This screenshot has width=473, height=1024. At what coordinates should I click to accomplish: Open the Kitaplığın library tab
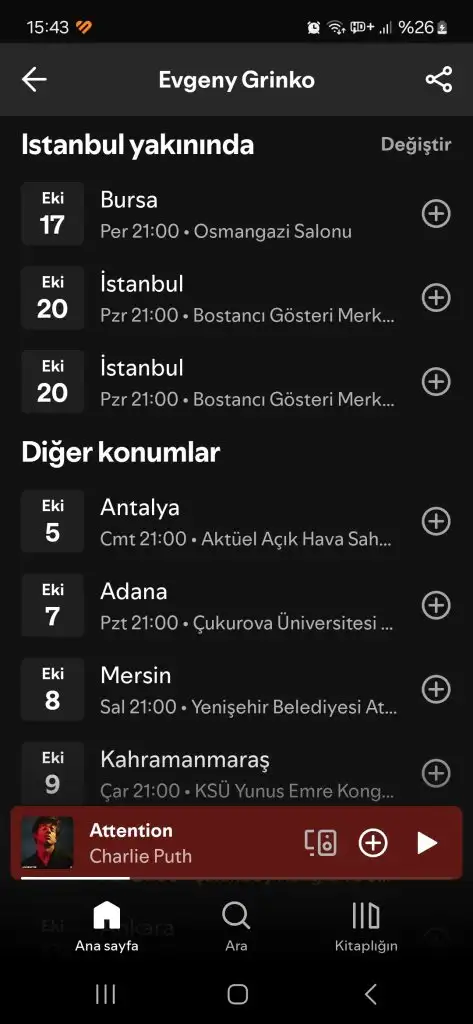pyautogui.click(x=366, y=926)
